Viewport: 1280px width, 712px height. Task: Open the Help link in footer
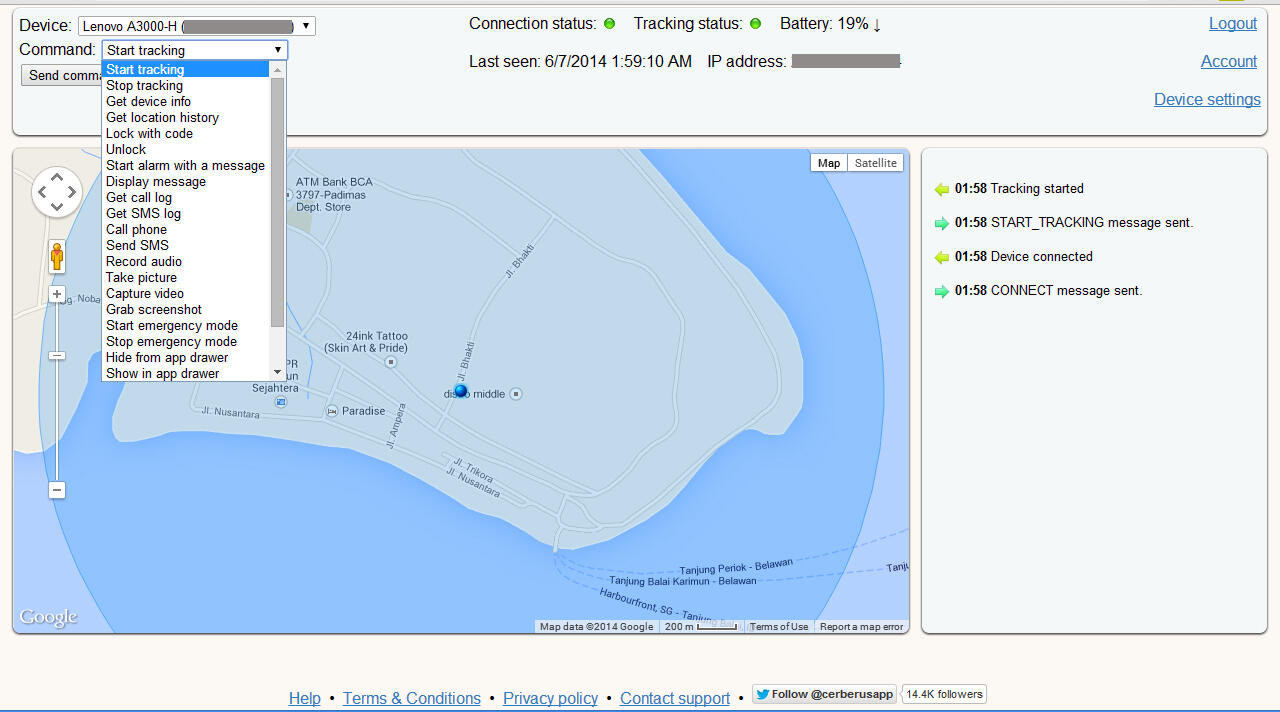[305, 698]
